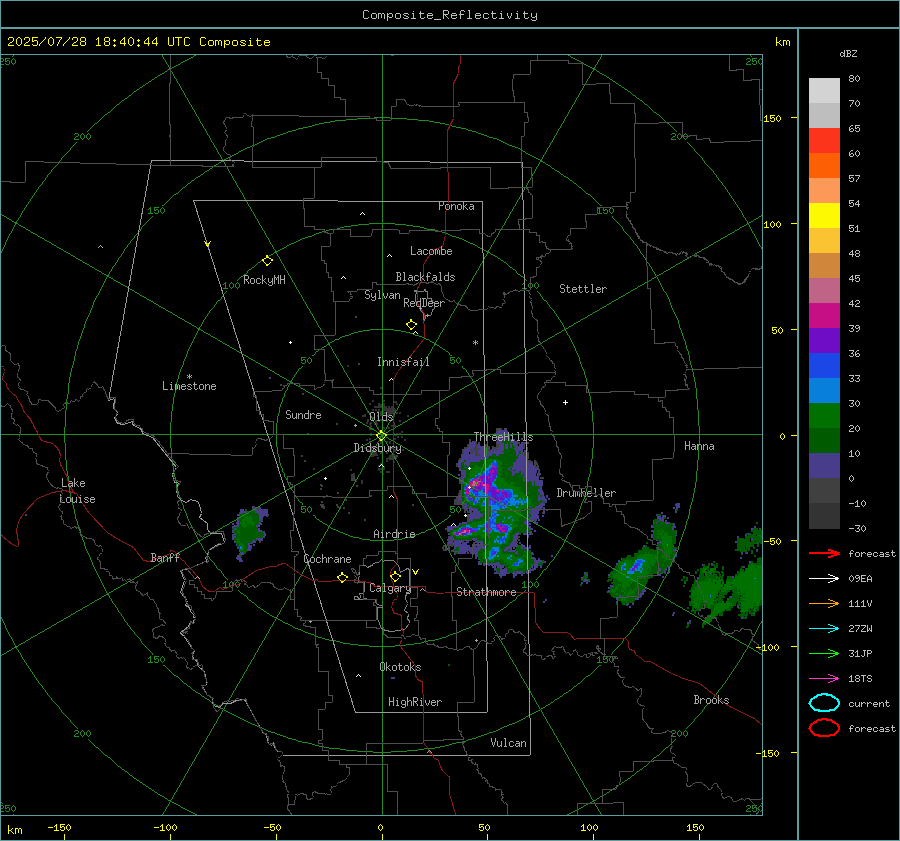Select the magenta 39-42 dBZ swatch
This screenshot has height=841, width=900.
tap(824, 316)
